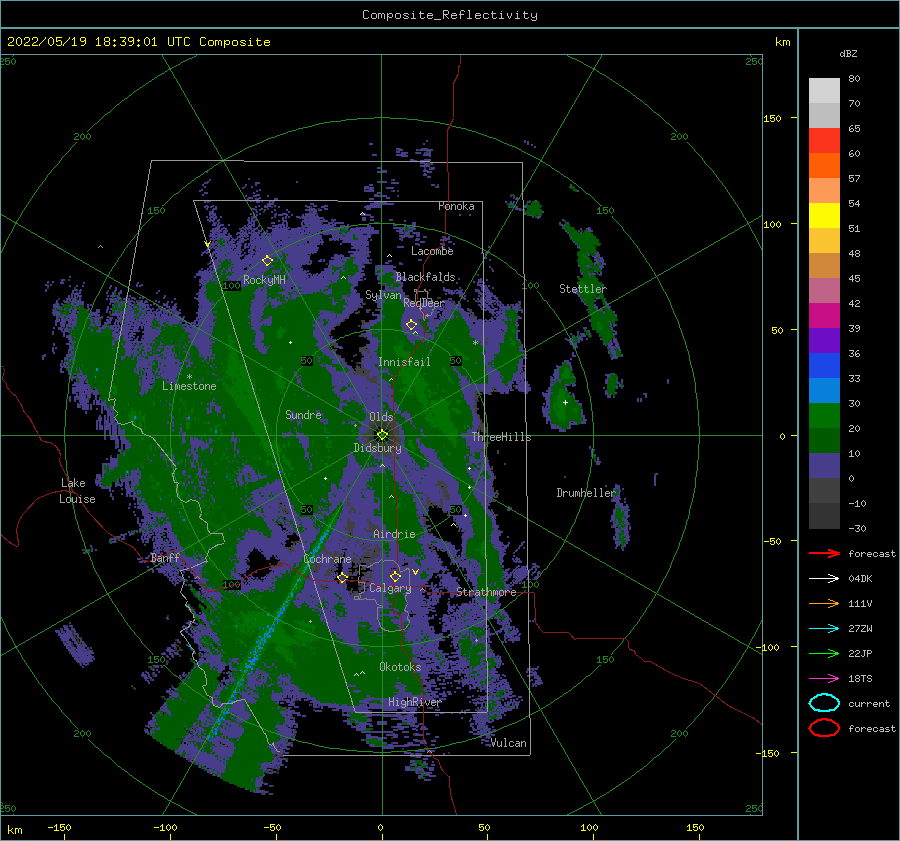Viewport: 900px width, 841px height.
Task: Click the white plus marker south of Stettler
Action: [565, 402]
